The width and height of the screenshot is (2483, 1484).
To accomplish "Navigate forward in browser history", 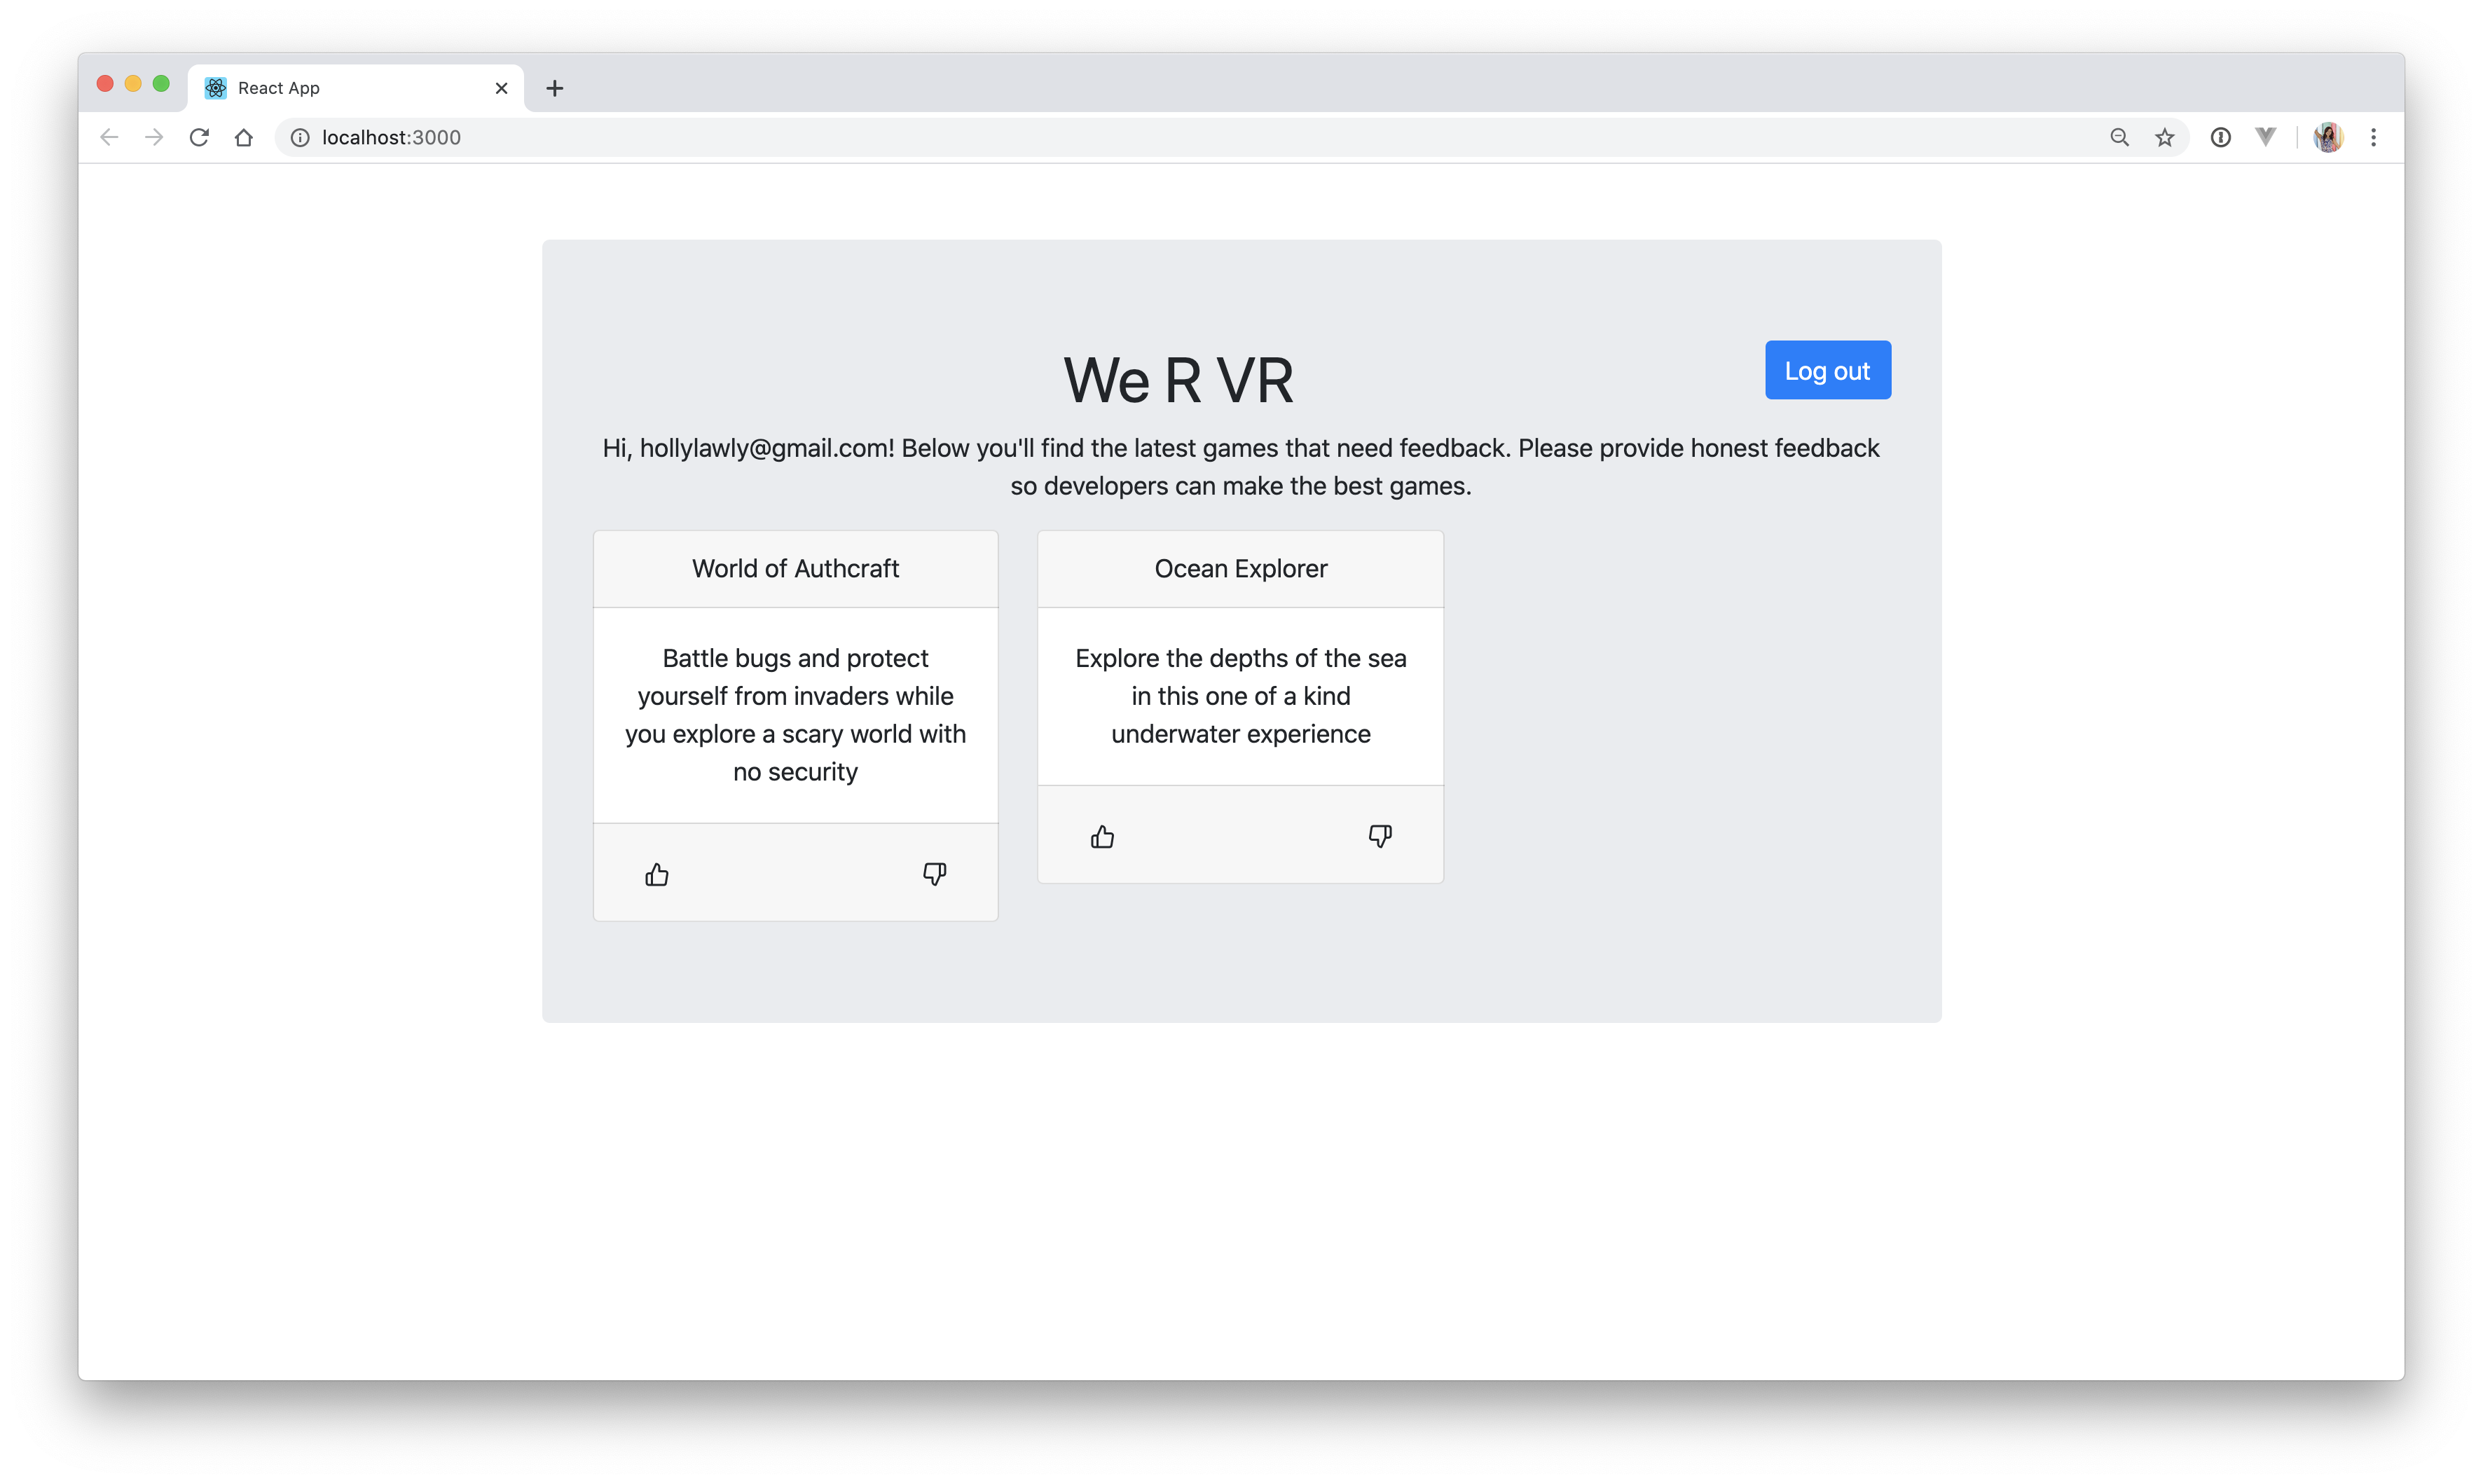I will (154, 137).
